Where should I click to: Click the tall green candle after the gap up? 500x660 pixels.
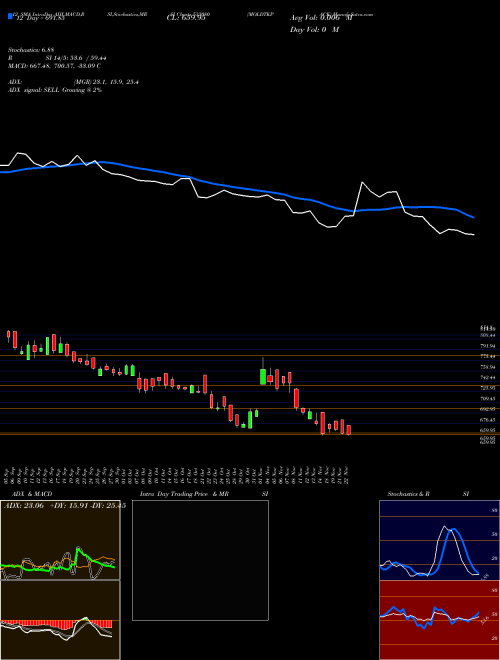[x=263, y=377]
